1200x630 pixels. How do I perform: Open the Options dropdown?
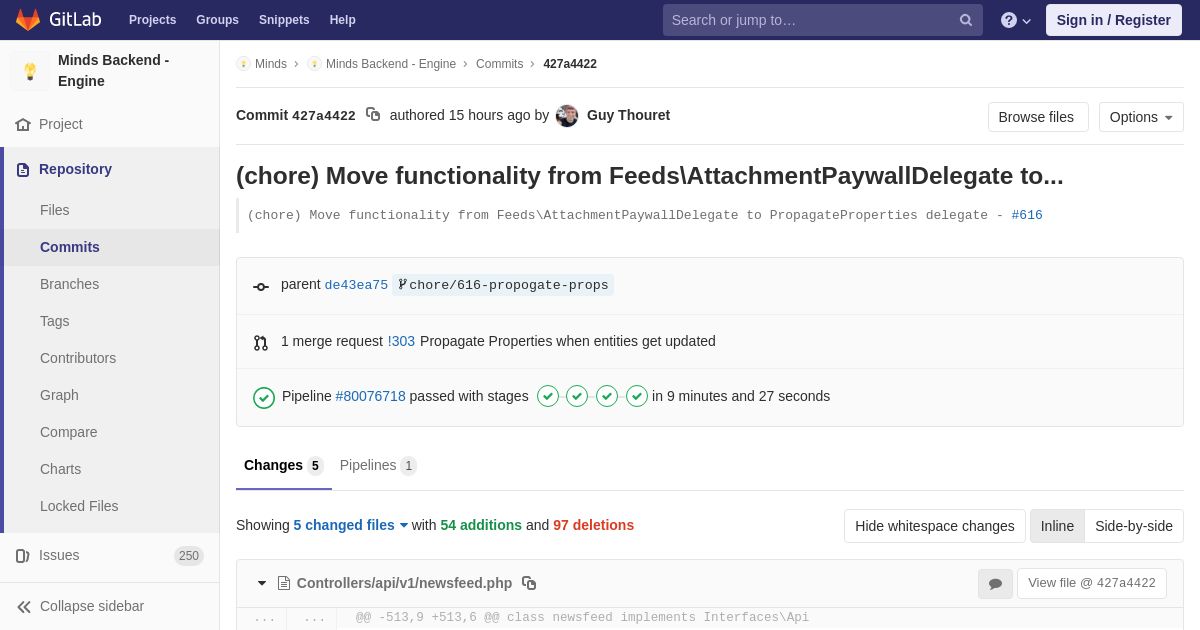tap(1141, 117)
